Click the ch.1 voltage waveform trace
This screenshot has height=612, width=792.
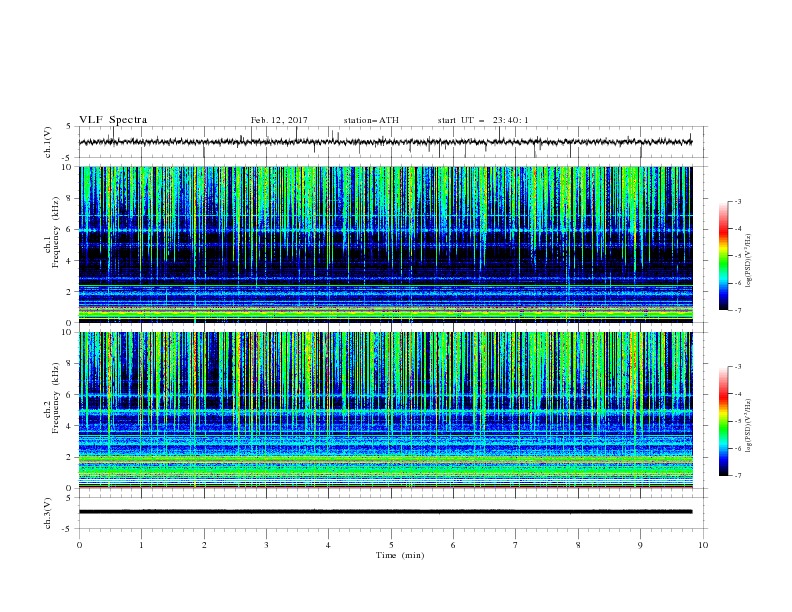click(385, 142)
